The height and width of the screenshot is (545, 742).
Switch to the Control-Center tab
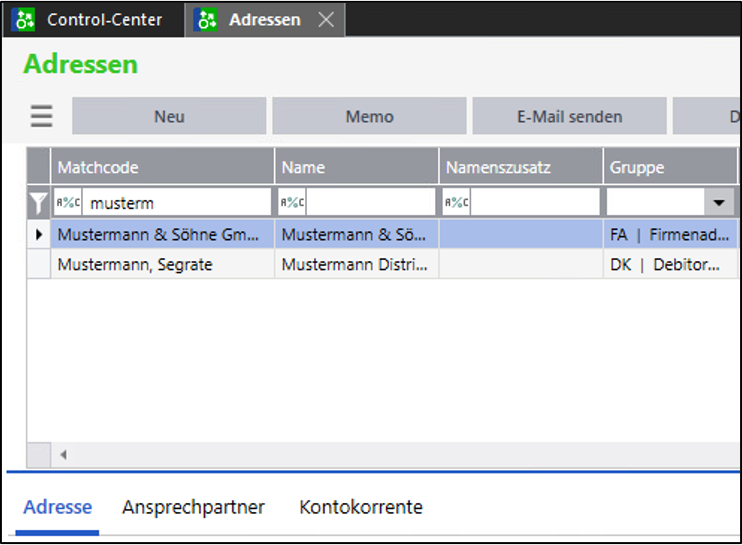tap(104, 20)
